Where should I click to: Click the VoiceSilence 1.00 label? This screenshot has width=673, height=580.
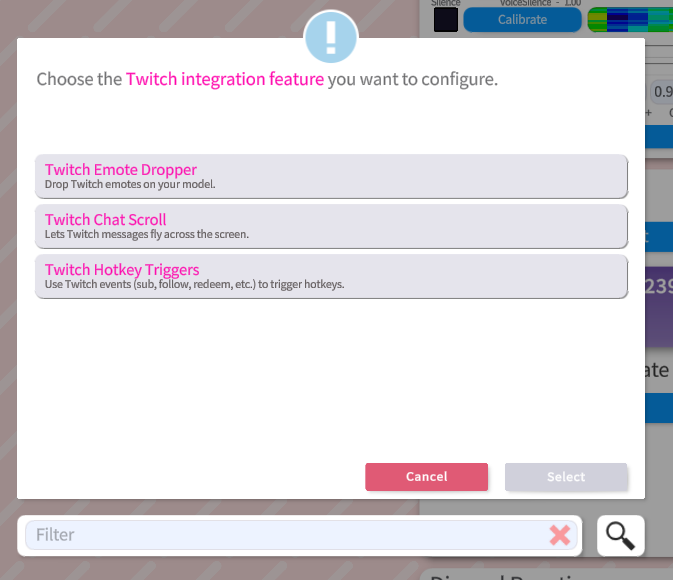[x=540, y=3]
